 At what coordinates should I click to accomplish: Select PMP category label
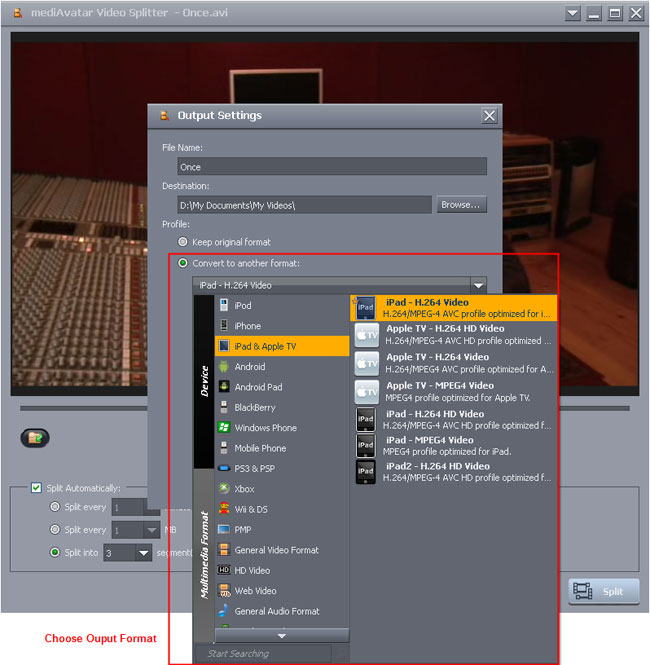(243, 530)
